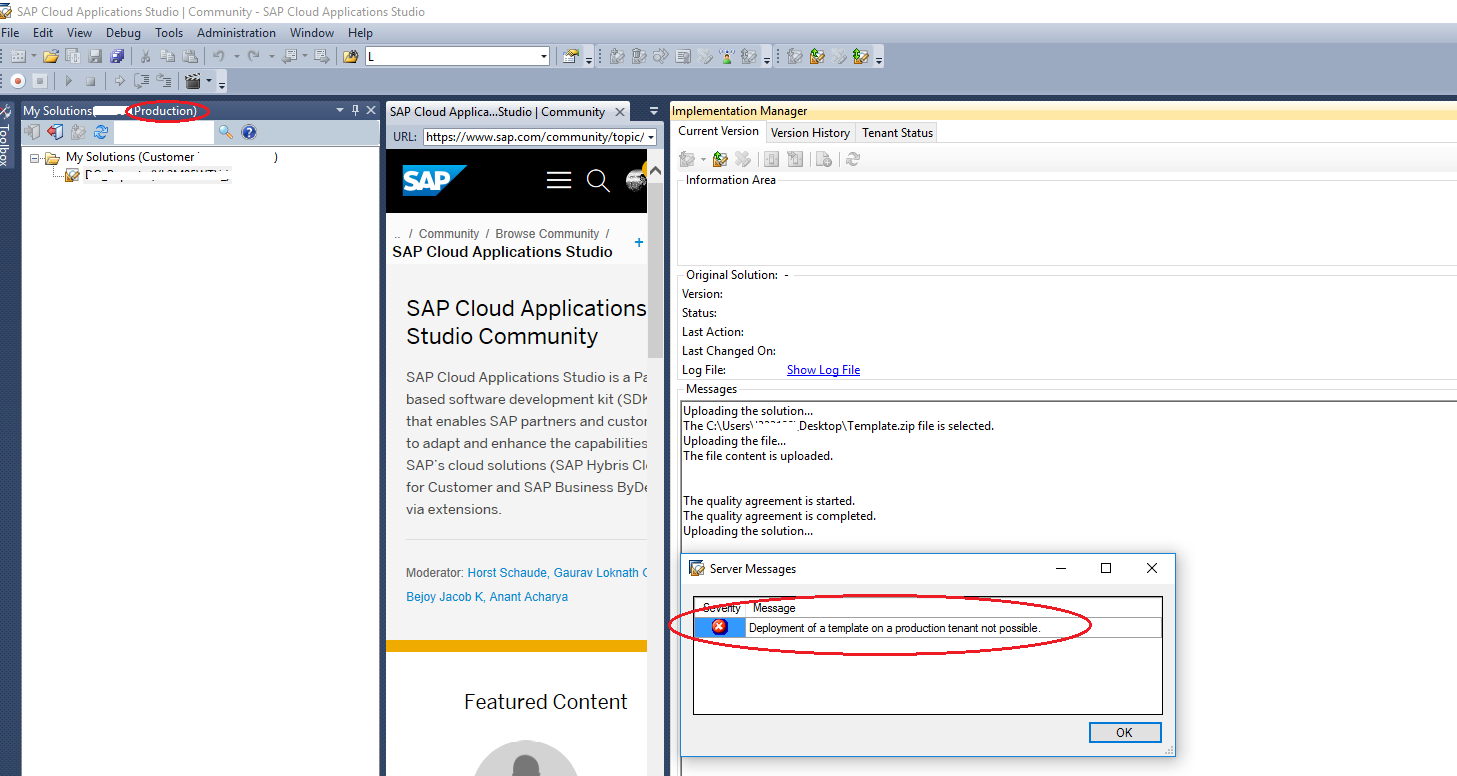Switch to the Version History tab
The width and height of the screenshot is (1457, 776).
click(811, 133)
